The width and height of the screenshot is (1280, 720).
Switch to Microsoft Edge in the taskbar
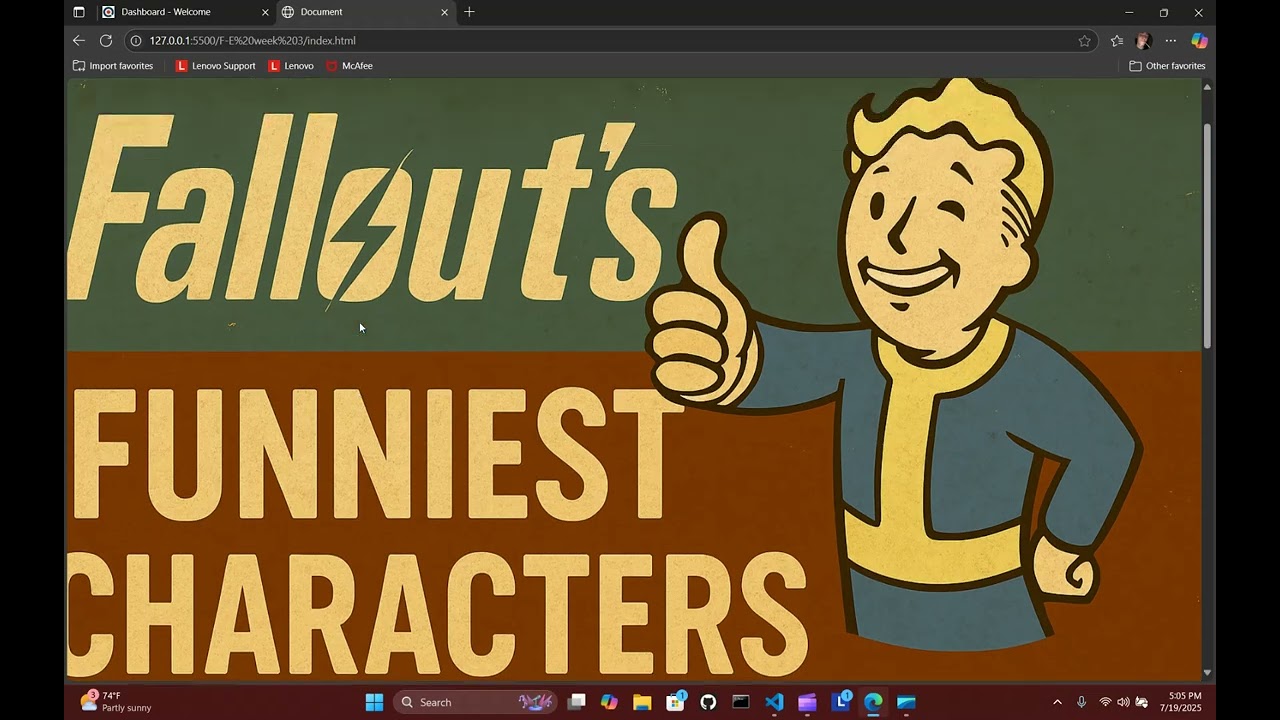[873, 702]
